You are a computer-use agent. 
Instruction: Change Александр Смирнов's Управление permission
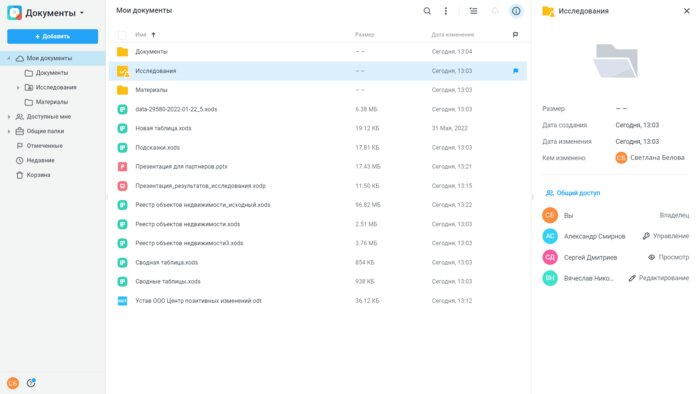click(666, 236)
